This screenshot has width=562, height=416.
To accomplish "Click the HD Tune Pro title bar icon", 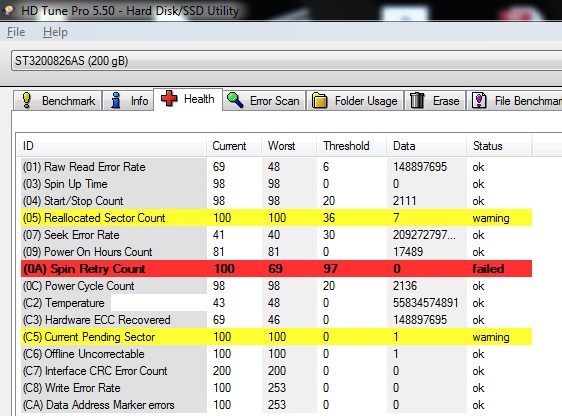I will click(x=9, y=10).
